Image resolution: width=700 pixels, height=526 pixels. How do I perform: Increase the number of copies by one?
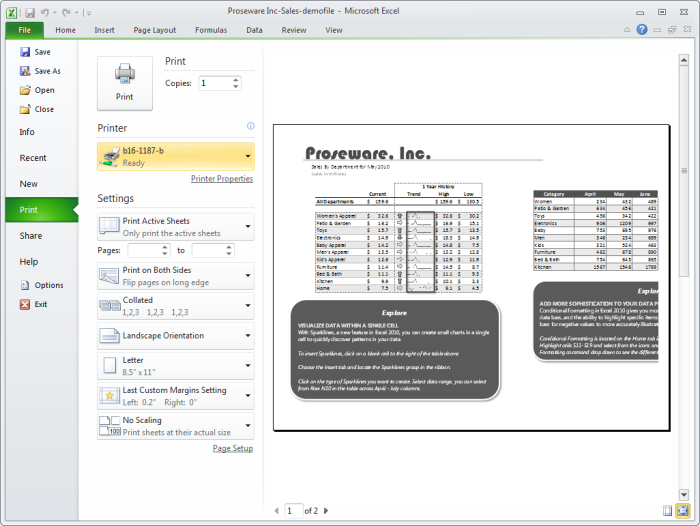pos(235,80)
